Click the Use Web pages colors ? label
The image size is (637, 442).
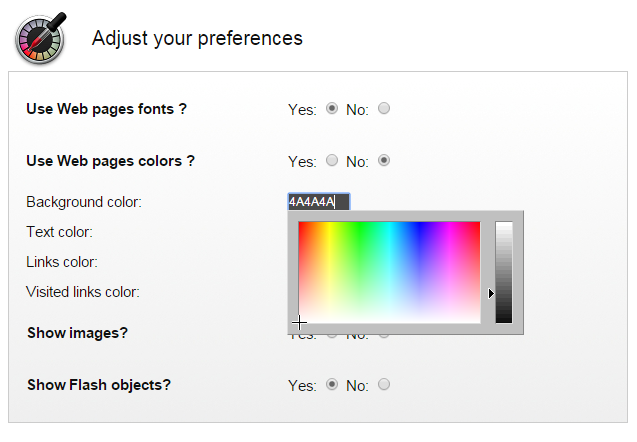point(110,160)
